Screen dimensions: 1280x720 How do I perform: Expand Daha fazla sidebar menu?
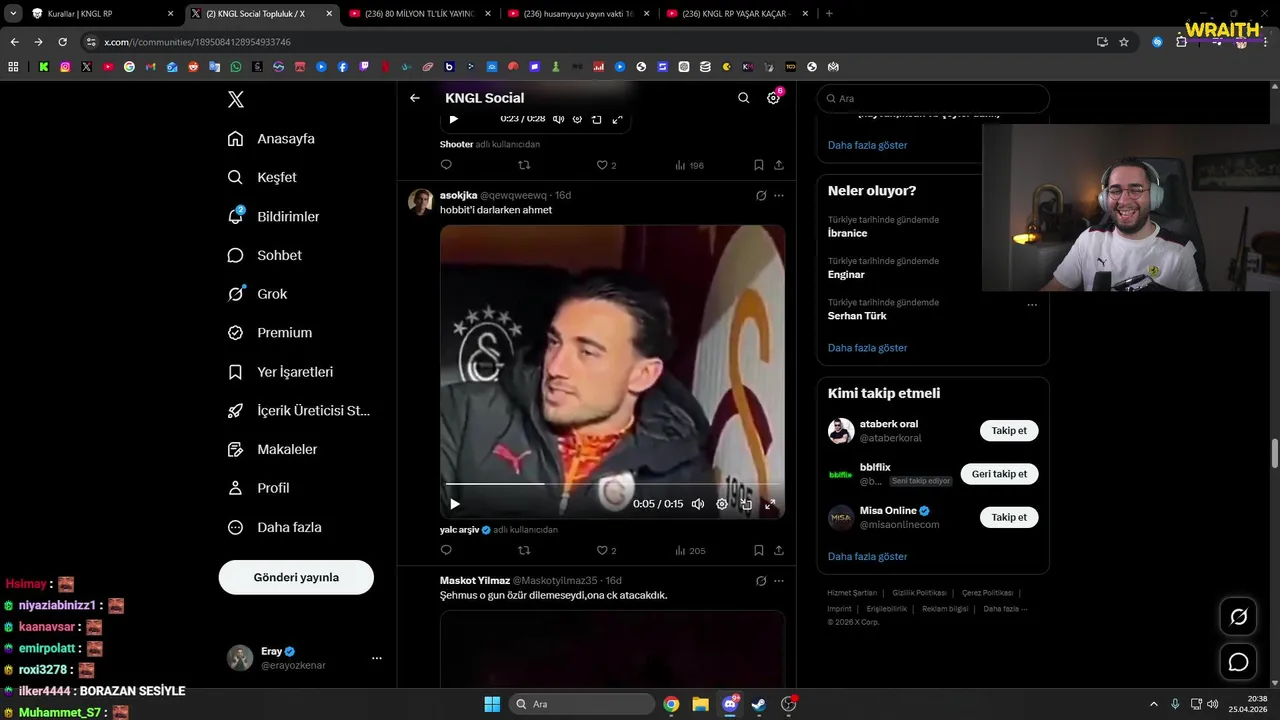coord(274,527)
